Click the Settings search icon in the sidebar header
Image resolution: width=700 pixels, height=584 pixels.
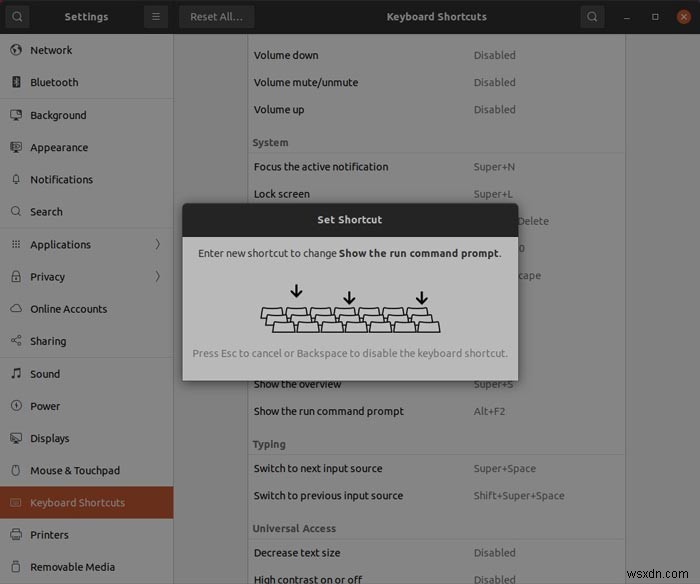(17, 17)
